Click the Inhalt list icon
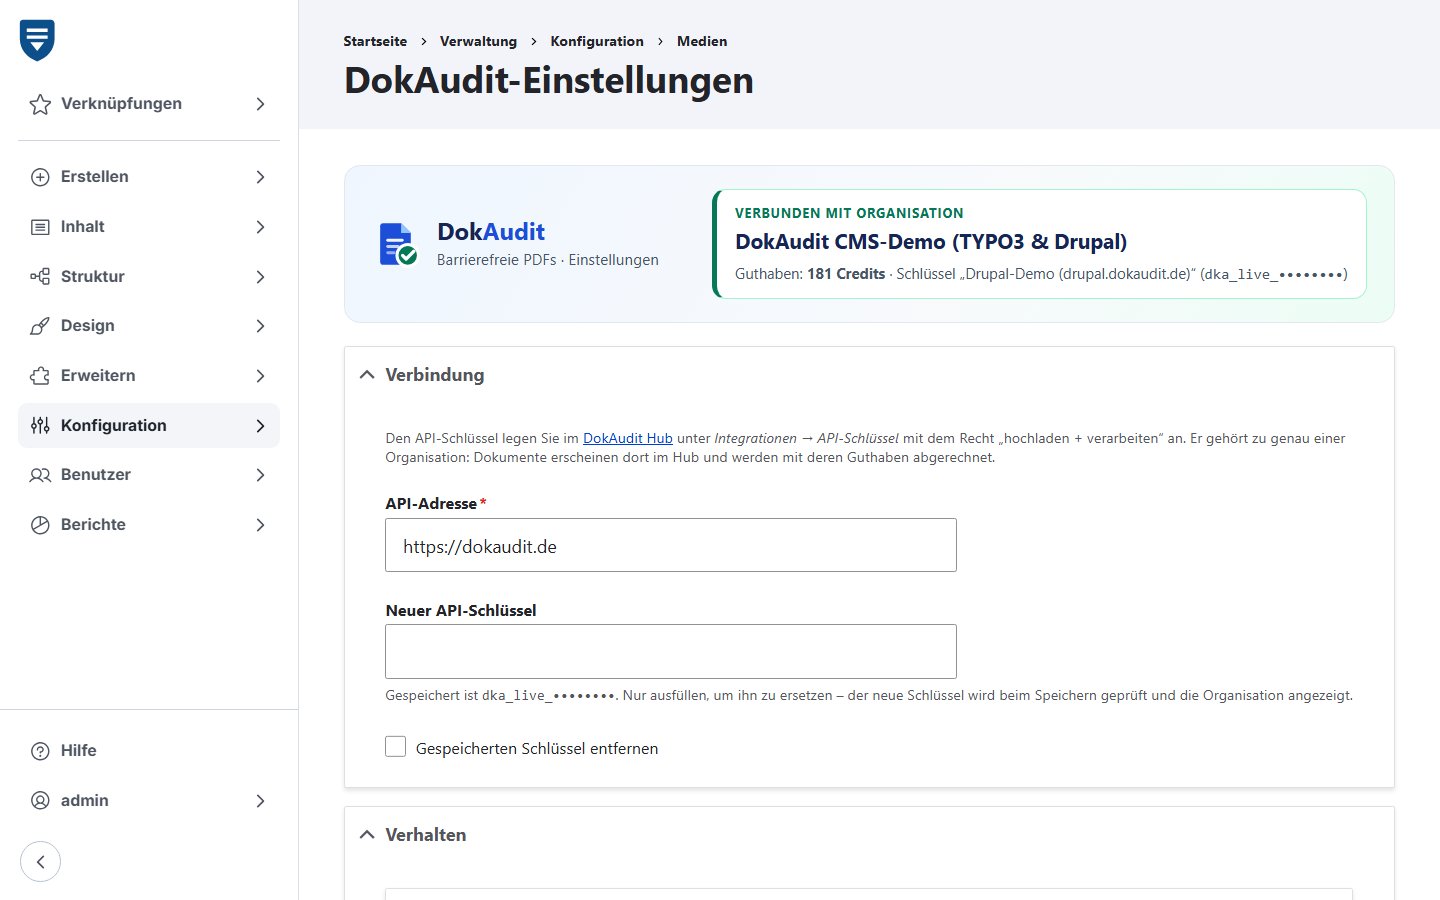 40,227
